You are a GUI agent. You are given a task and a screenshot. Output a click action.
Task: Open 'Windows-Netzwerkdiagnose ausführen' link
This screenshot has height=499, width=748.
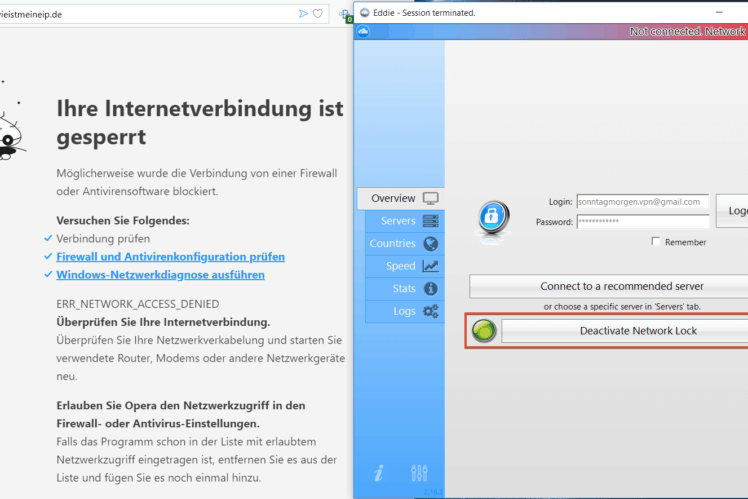click(160, 275)
